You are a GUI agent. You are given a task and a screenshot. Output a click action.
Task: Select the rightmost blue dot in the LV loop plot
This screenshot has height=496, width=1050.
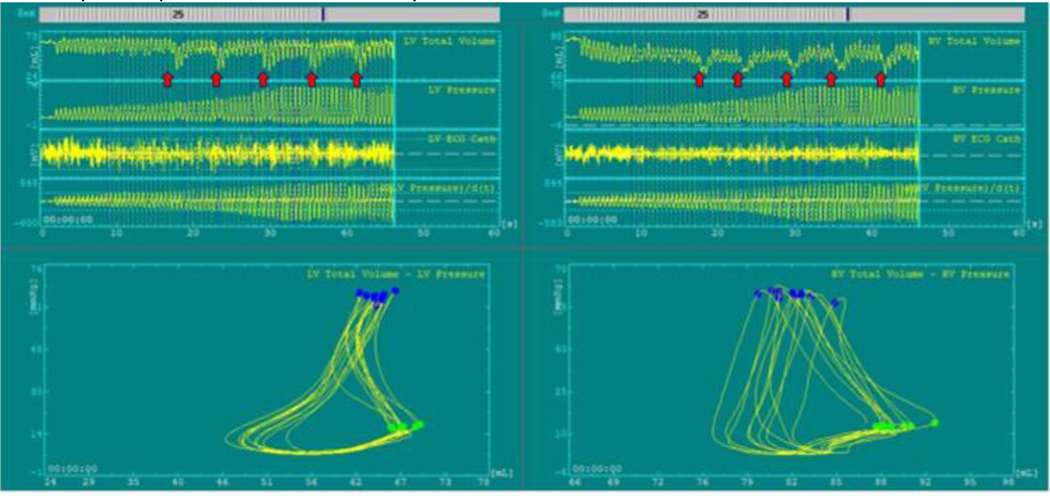[x=395, y=291]
